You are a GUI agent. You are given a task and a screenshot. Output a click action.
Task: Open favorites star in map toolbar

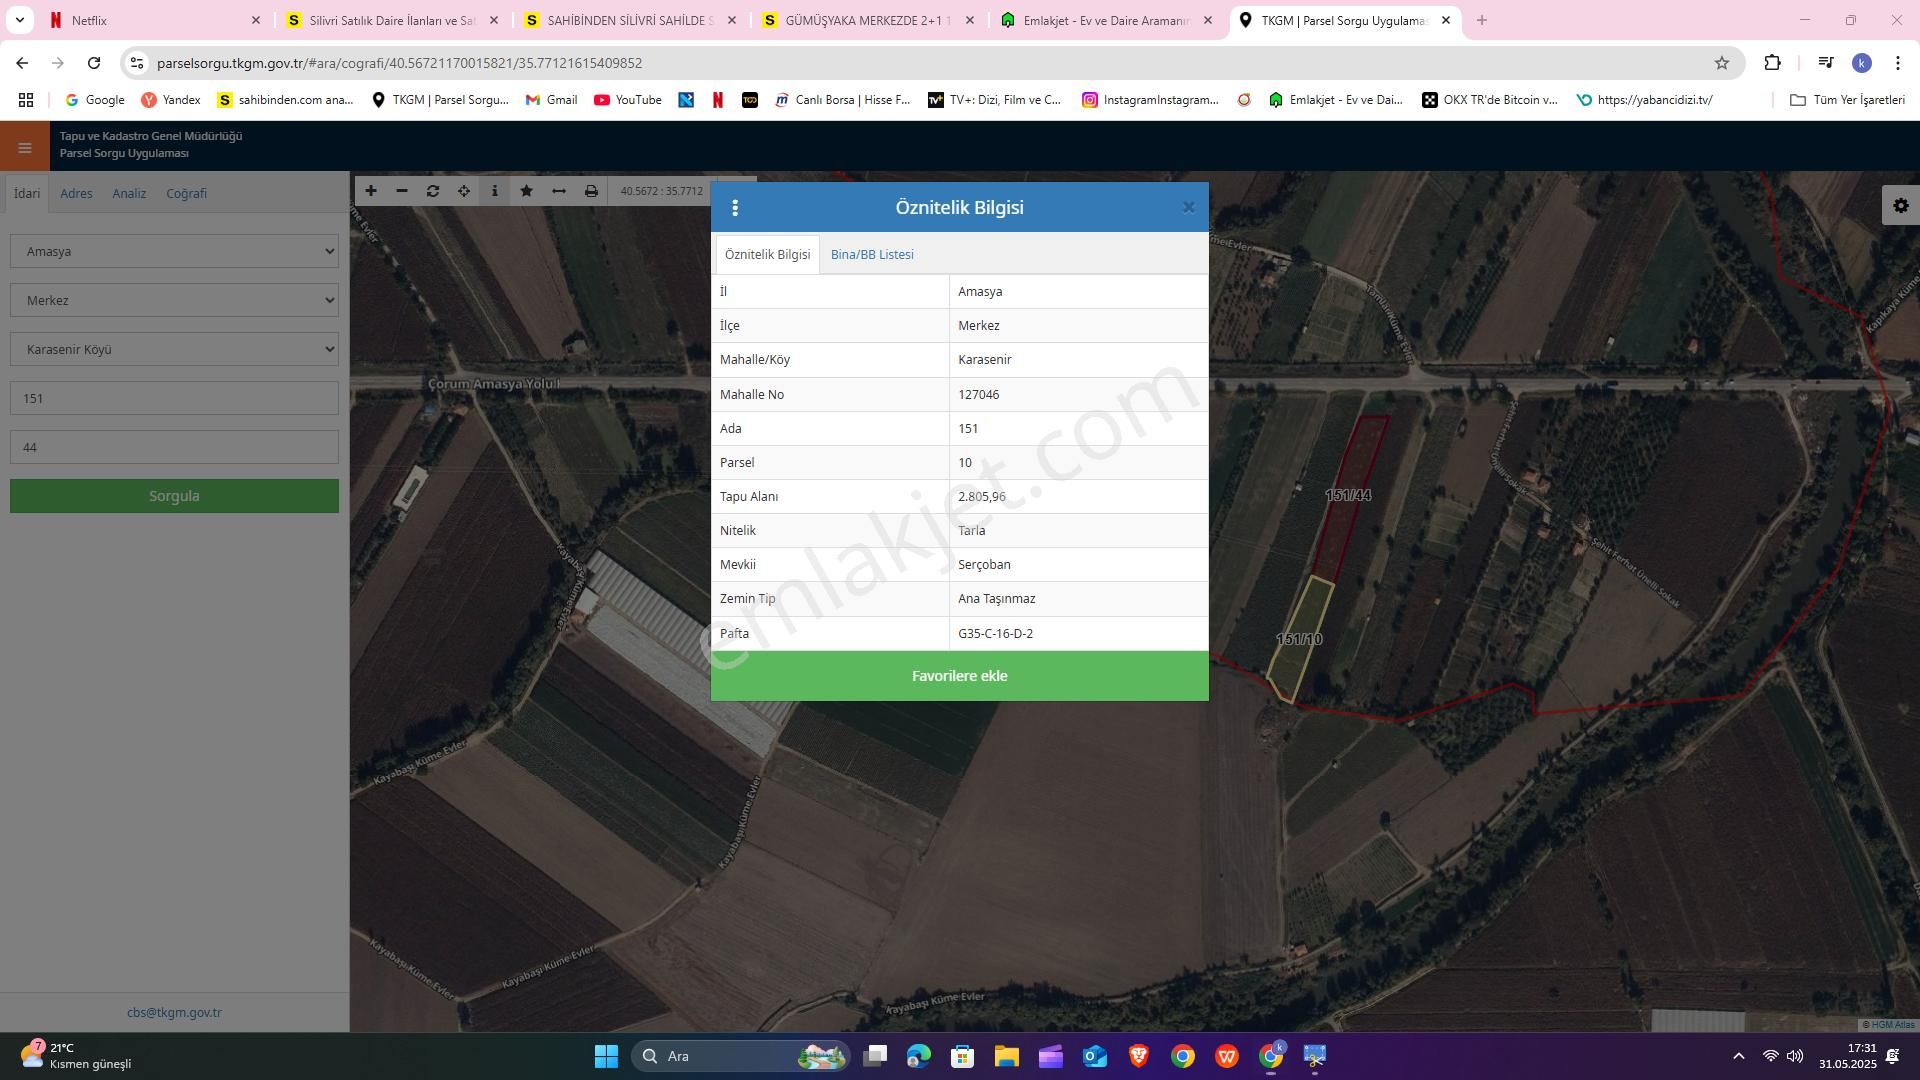[526, 191]
